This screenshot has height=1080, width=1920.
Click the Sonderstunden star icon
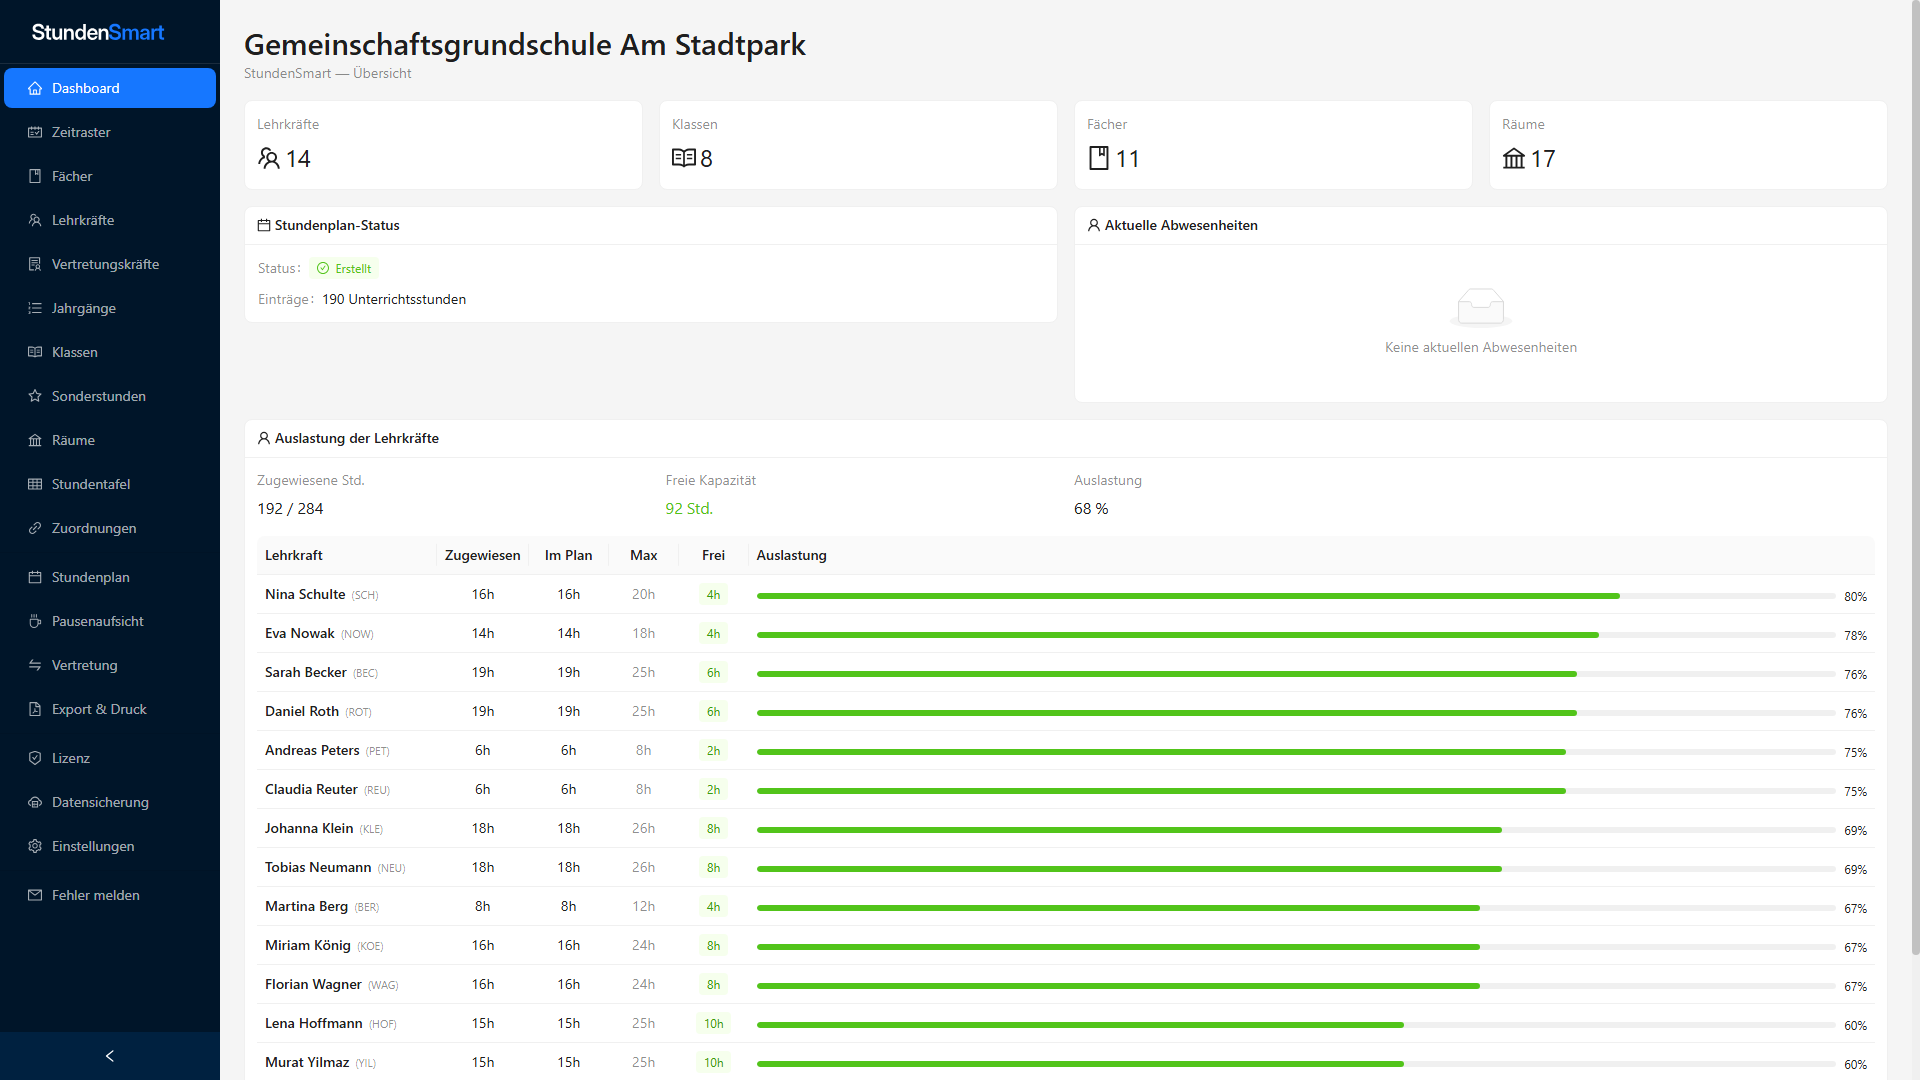(x=35, y=396)
